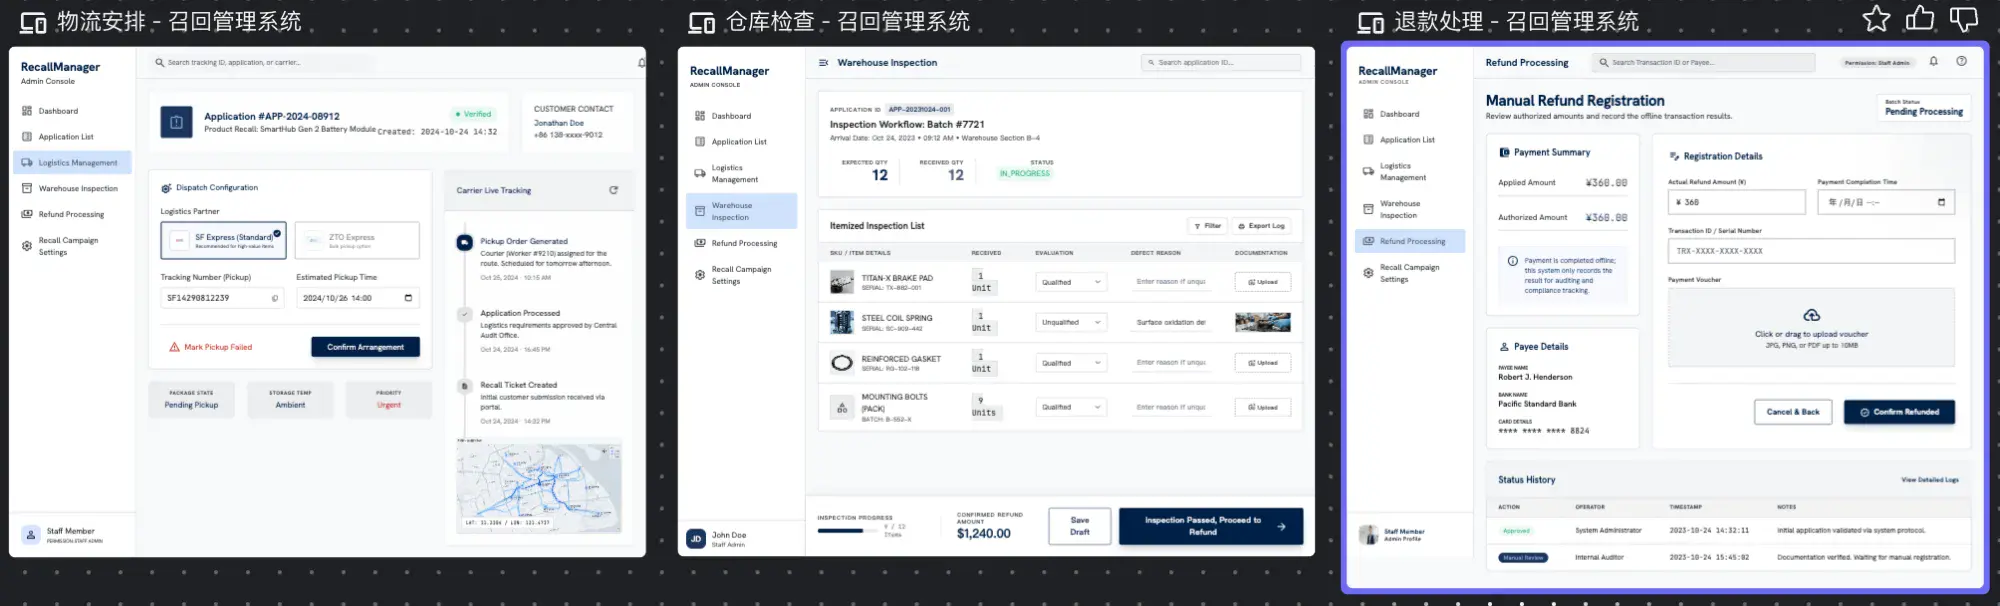Click Recall Ticket Created timeline marker
The width and height of the screenshot is (2000, 606).
click(x=464, y=386)
